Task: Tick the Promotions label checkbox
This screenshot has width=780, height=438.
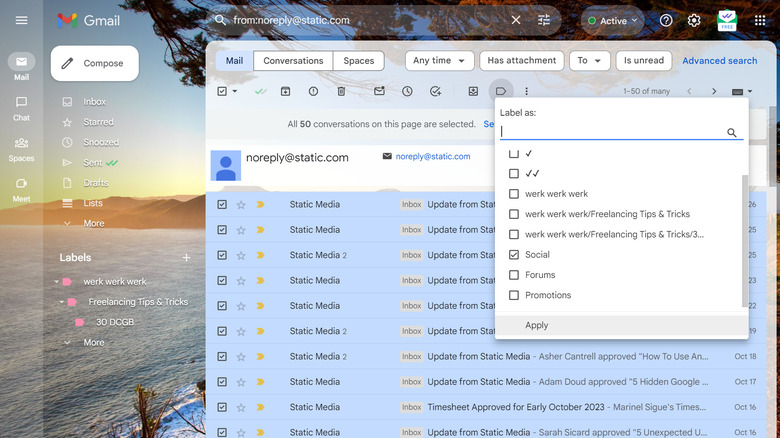Action: point(514,295)
